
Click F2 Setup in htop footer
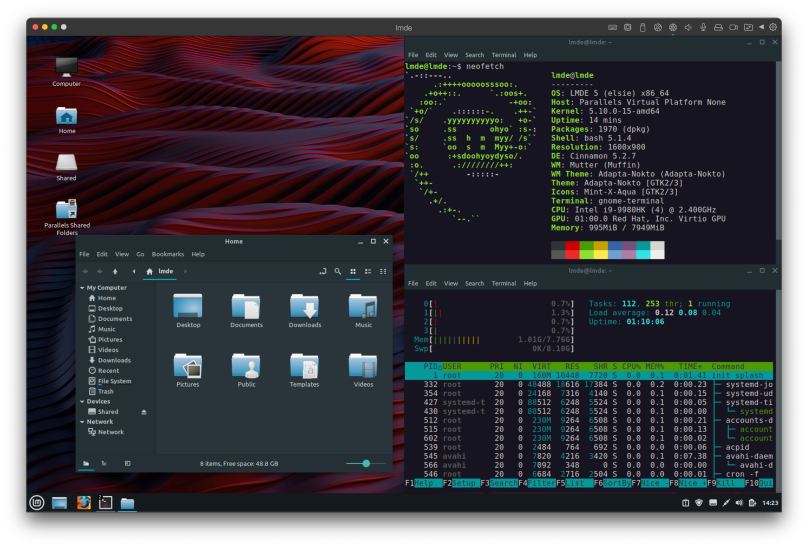point(461,483)
